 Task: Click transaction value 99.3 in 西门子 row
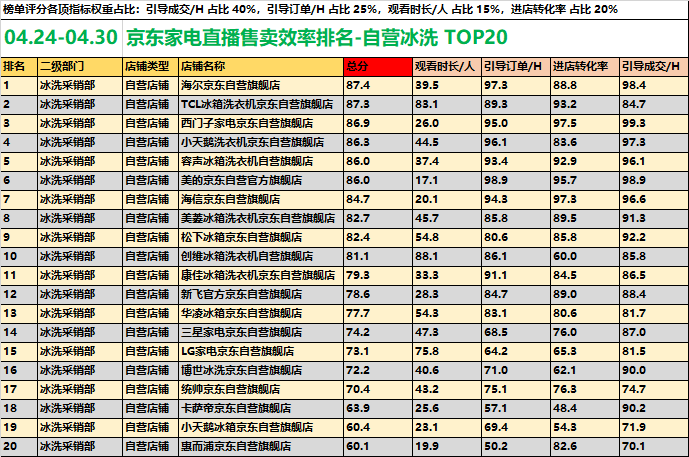pos(654,123)
